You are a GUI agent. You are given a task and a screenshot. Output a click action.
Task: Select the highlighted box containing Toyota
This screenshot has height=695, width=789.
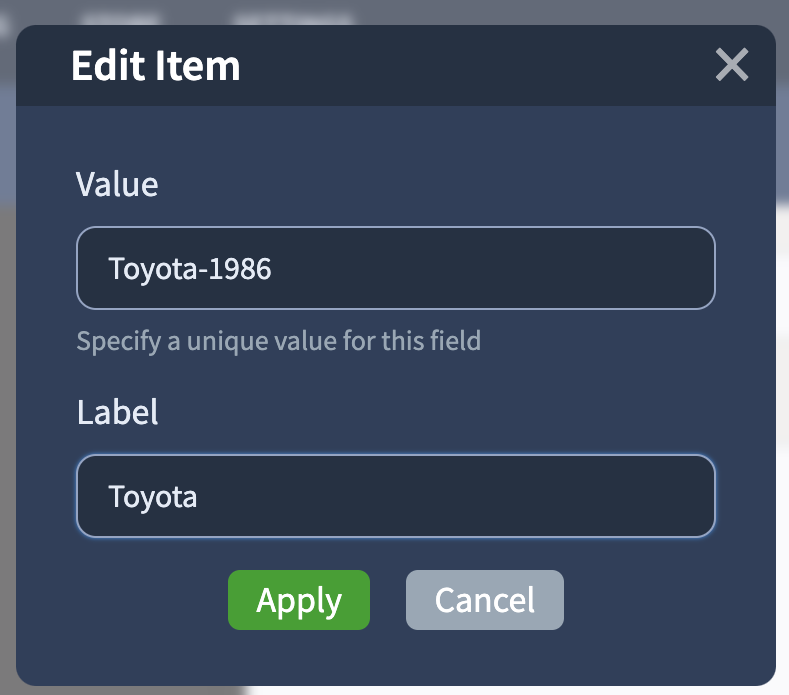(396, 496)
